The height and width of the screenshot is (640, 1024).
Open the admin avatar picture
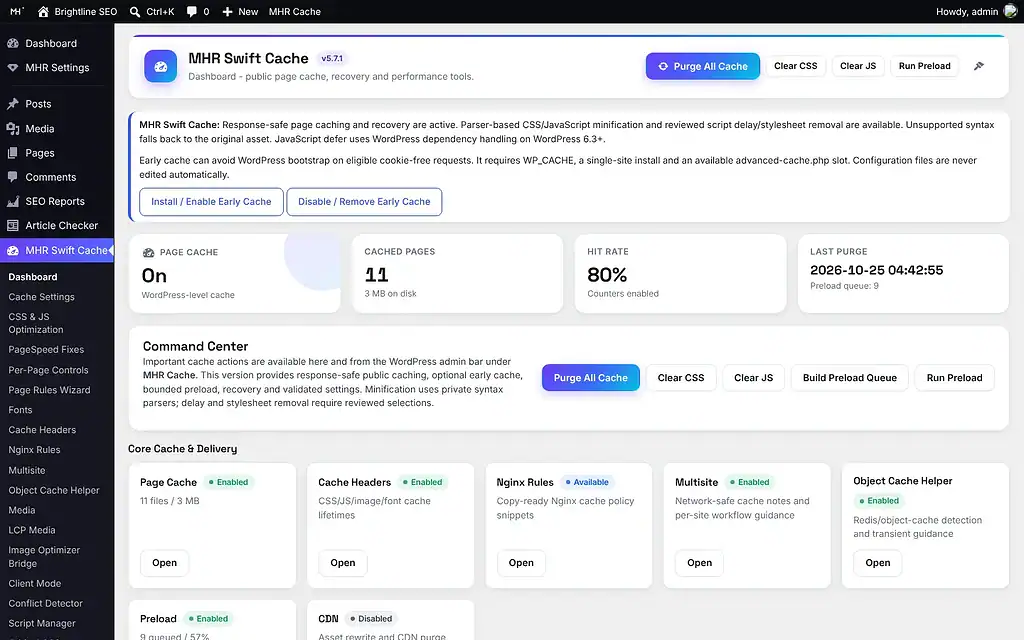click(1010, 11)
